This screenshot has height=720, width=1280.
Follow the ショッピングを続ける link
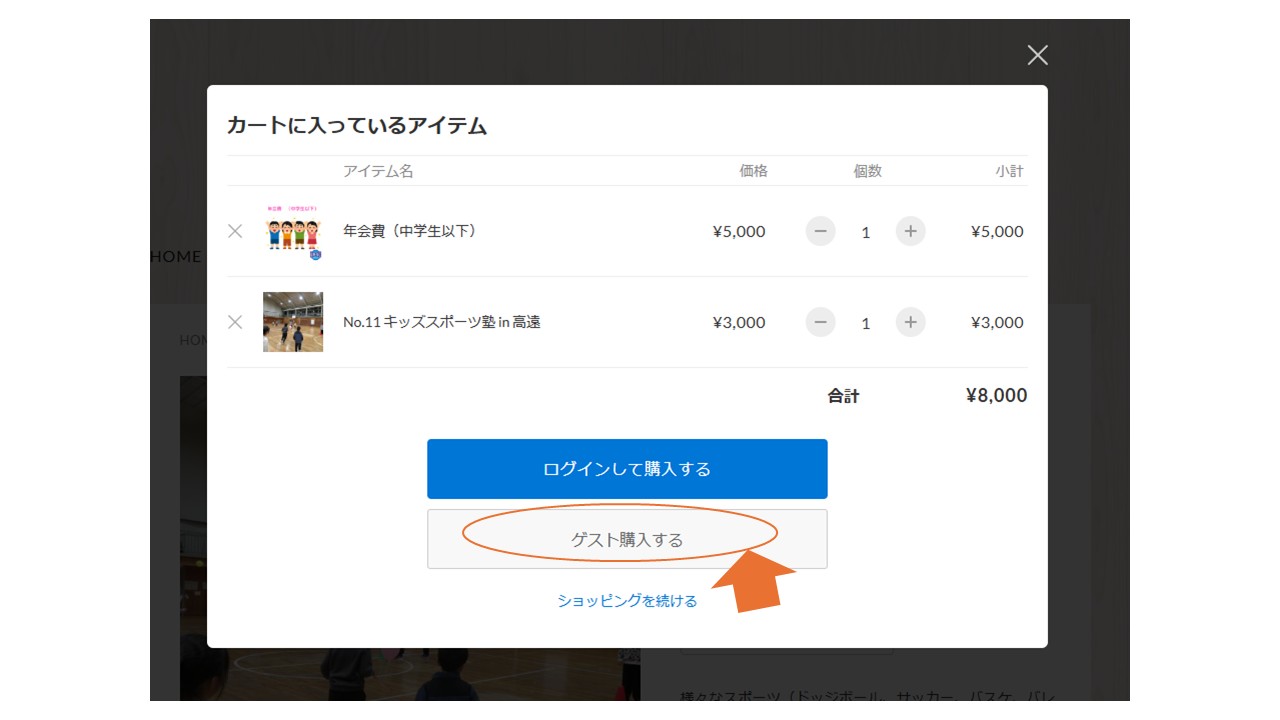point(627,601)
